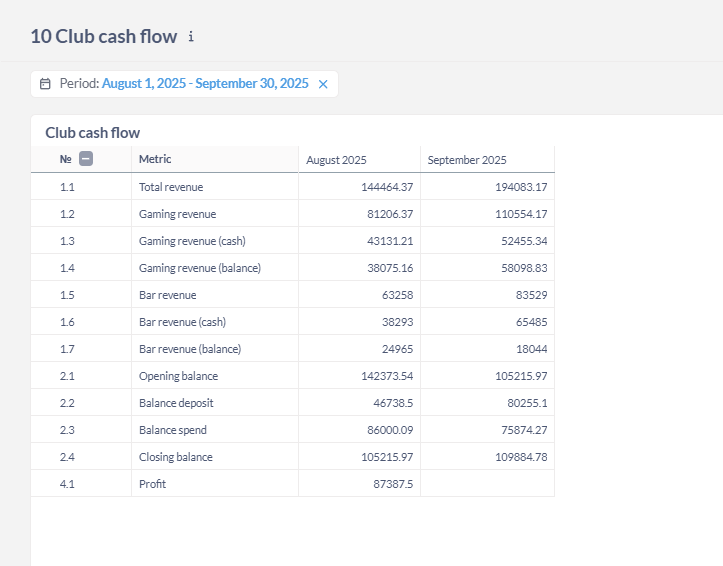Screen dimensions: 723x566
Task: Select the Opening balance metric row
Action: coord(178,376)
